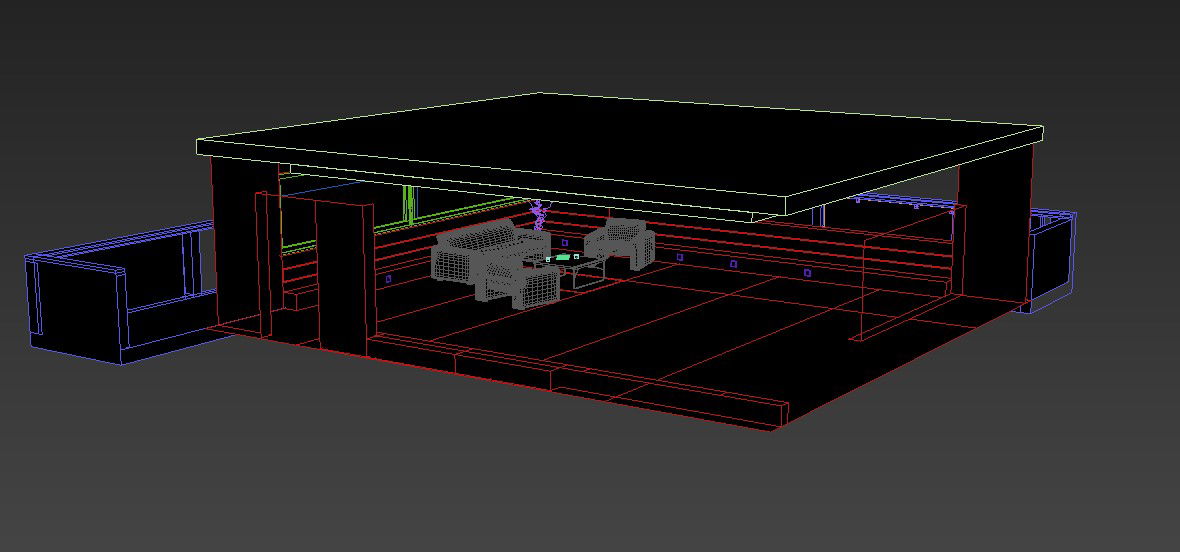
Task: Select the green window frame on the left
Action: (x=408, y=204)
